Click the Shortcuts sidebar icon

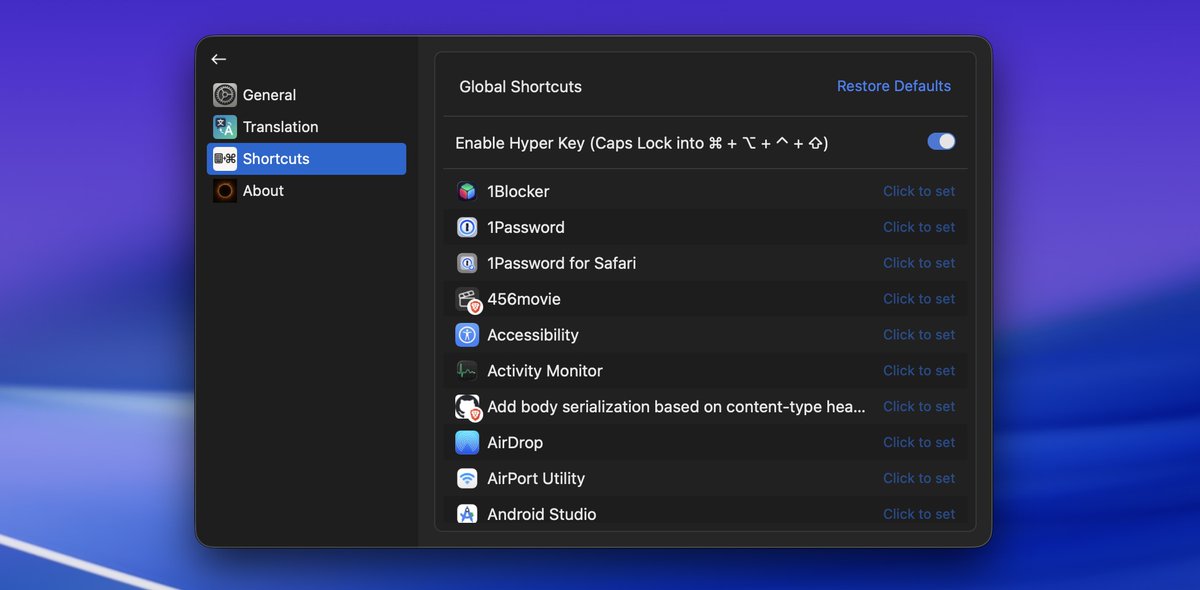[225, 159]
